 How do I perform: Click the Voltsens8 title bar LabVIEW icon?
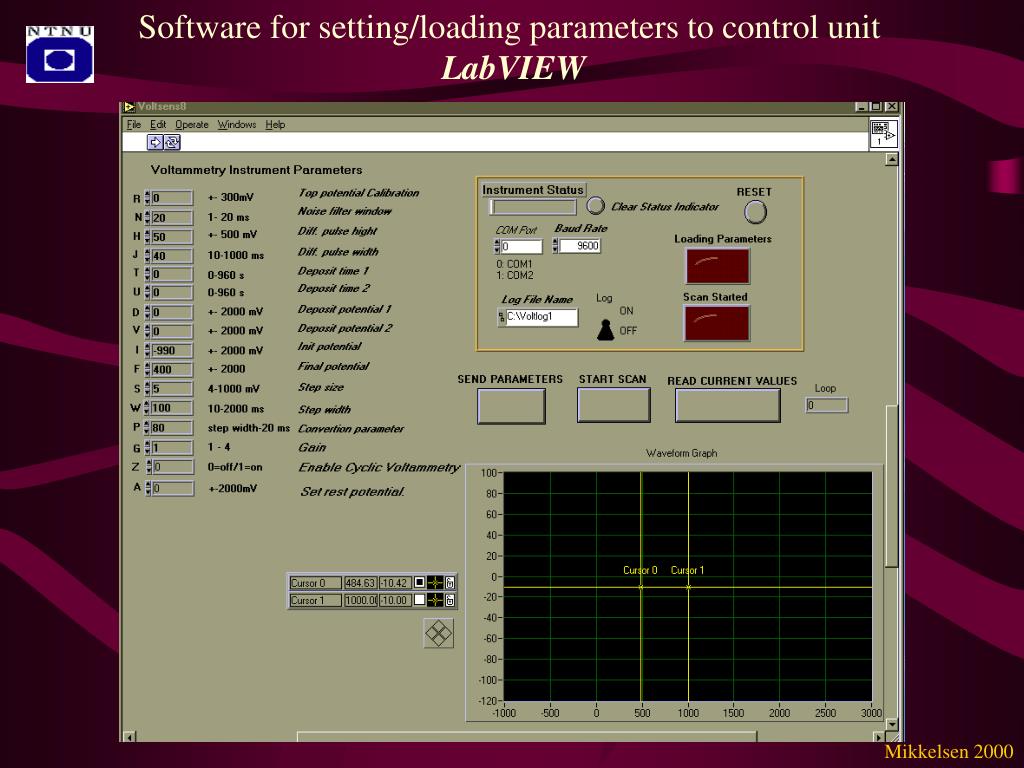pyautogui.click(x=129, y=106)
